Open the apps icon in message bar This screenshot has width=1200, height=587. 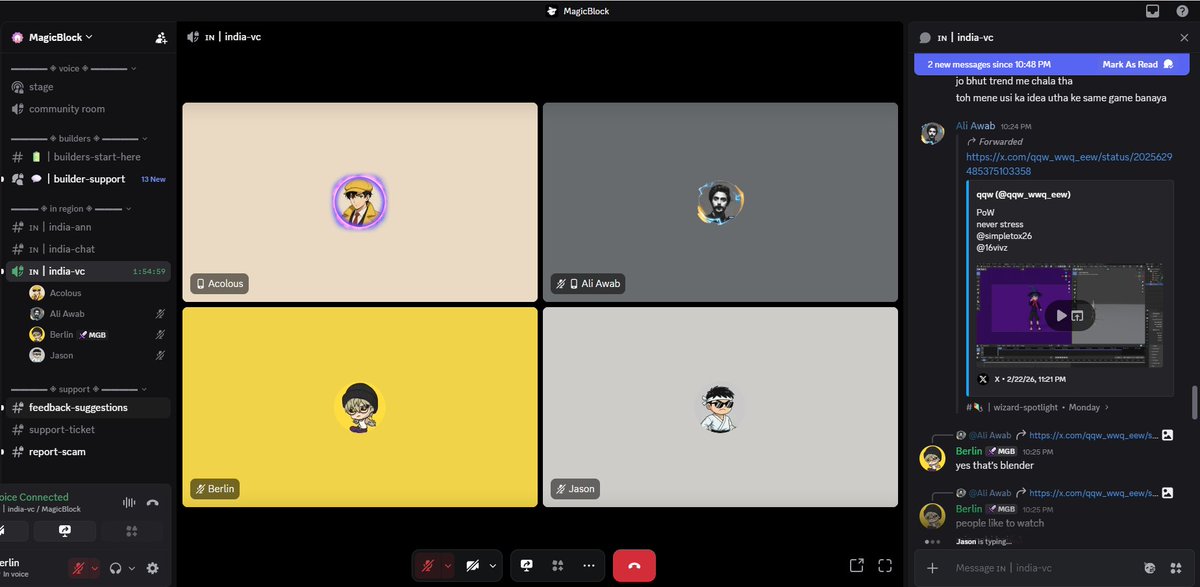(1176, 568)
